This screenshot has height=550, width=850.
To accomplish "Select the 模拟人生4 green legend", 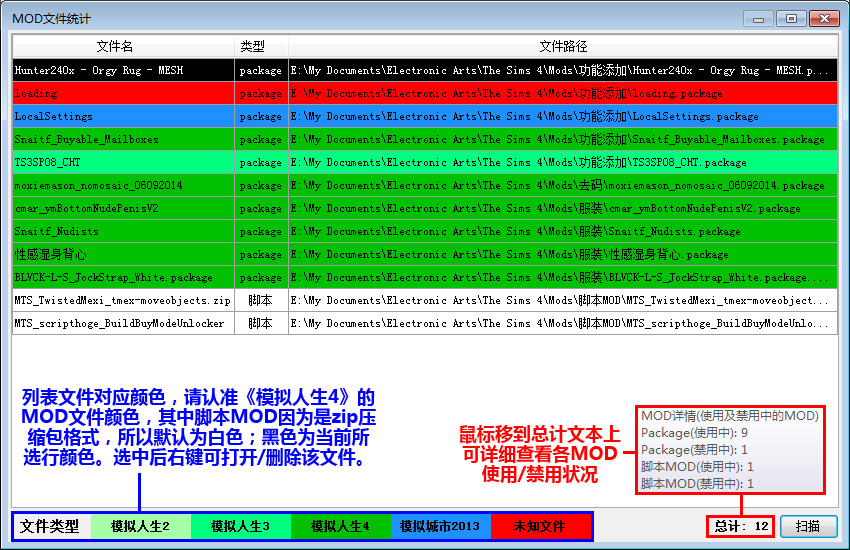I will [340, 526].
